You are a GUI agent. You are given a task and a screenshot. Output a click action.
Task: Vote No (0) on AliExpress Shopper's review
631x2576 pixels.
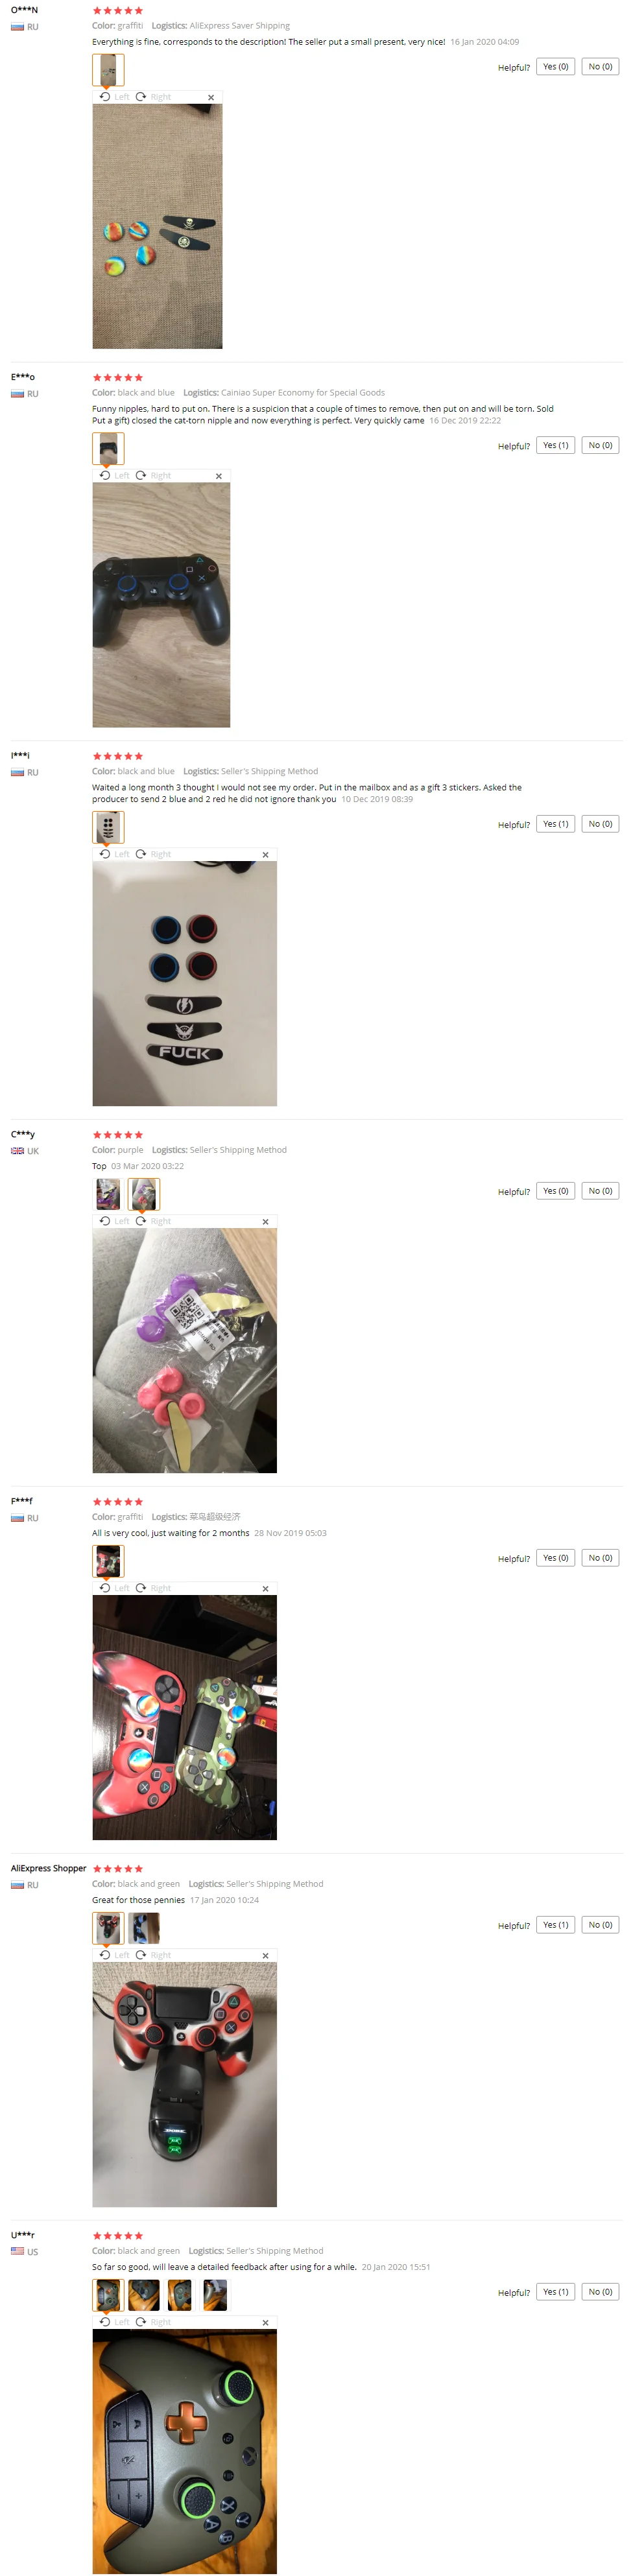(x=600, y=1925)
